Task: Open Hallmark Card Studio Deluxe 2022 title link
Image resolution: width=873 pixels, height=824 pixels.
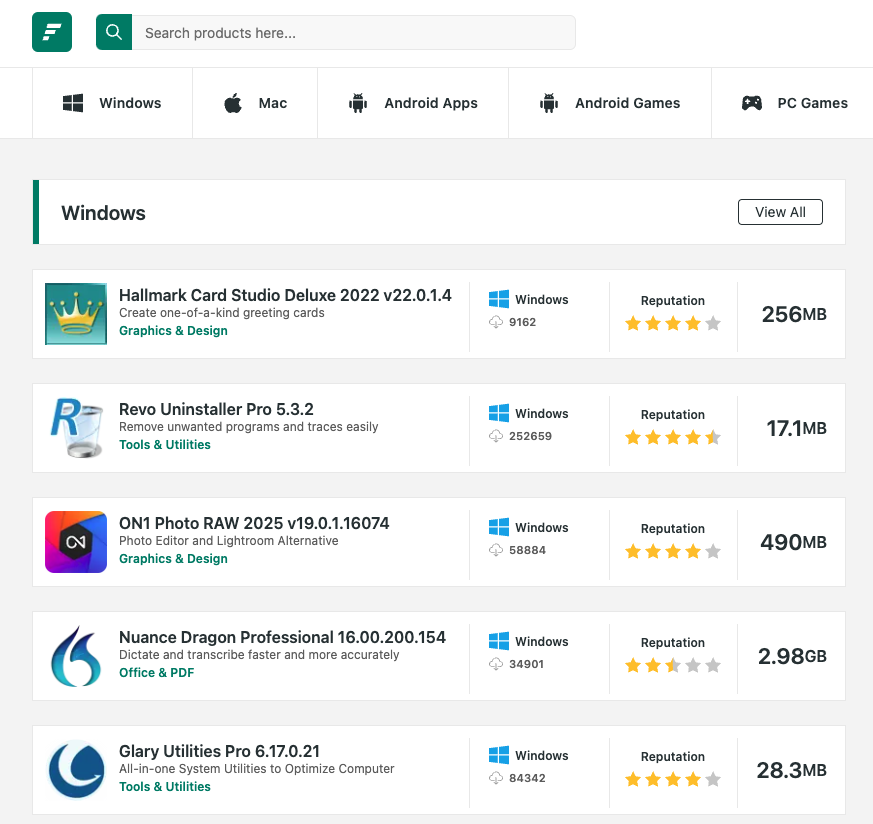Action: (x=285, y=295)
